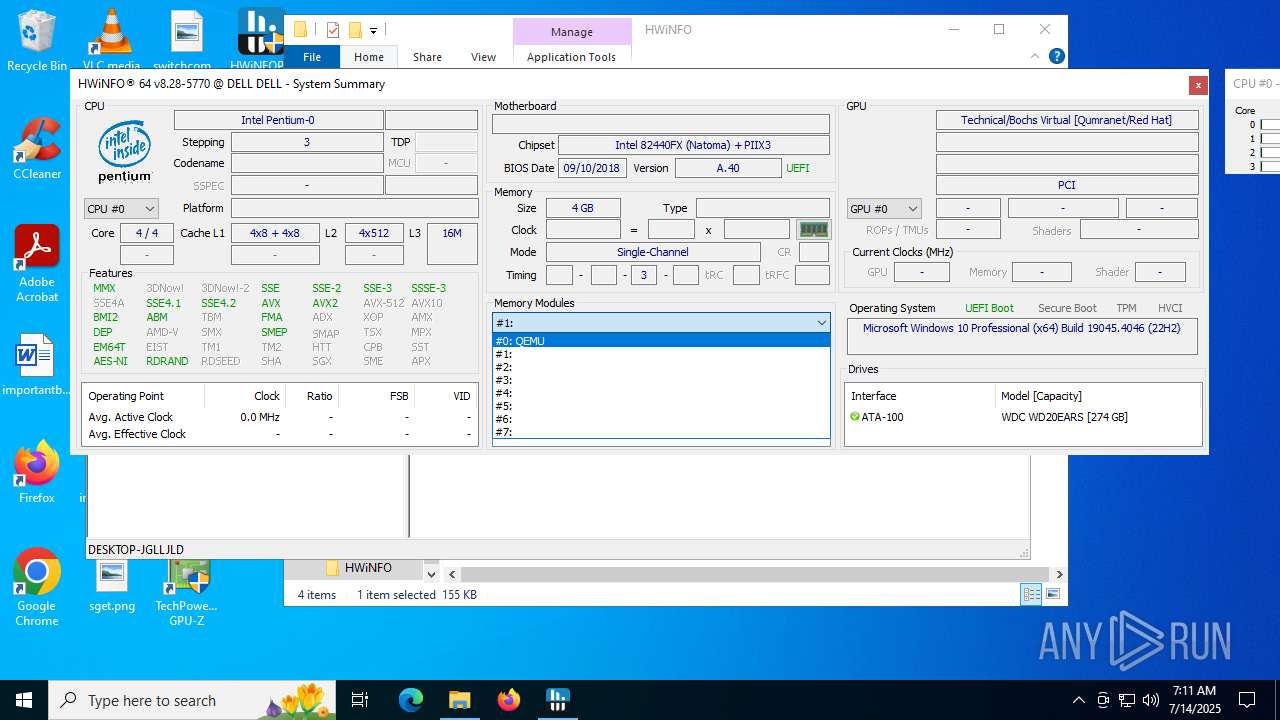Click the Intel Pentium-0 CPU name field

(278, 120)
